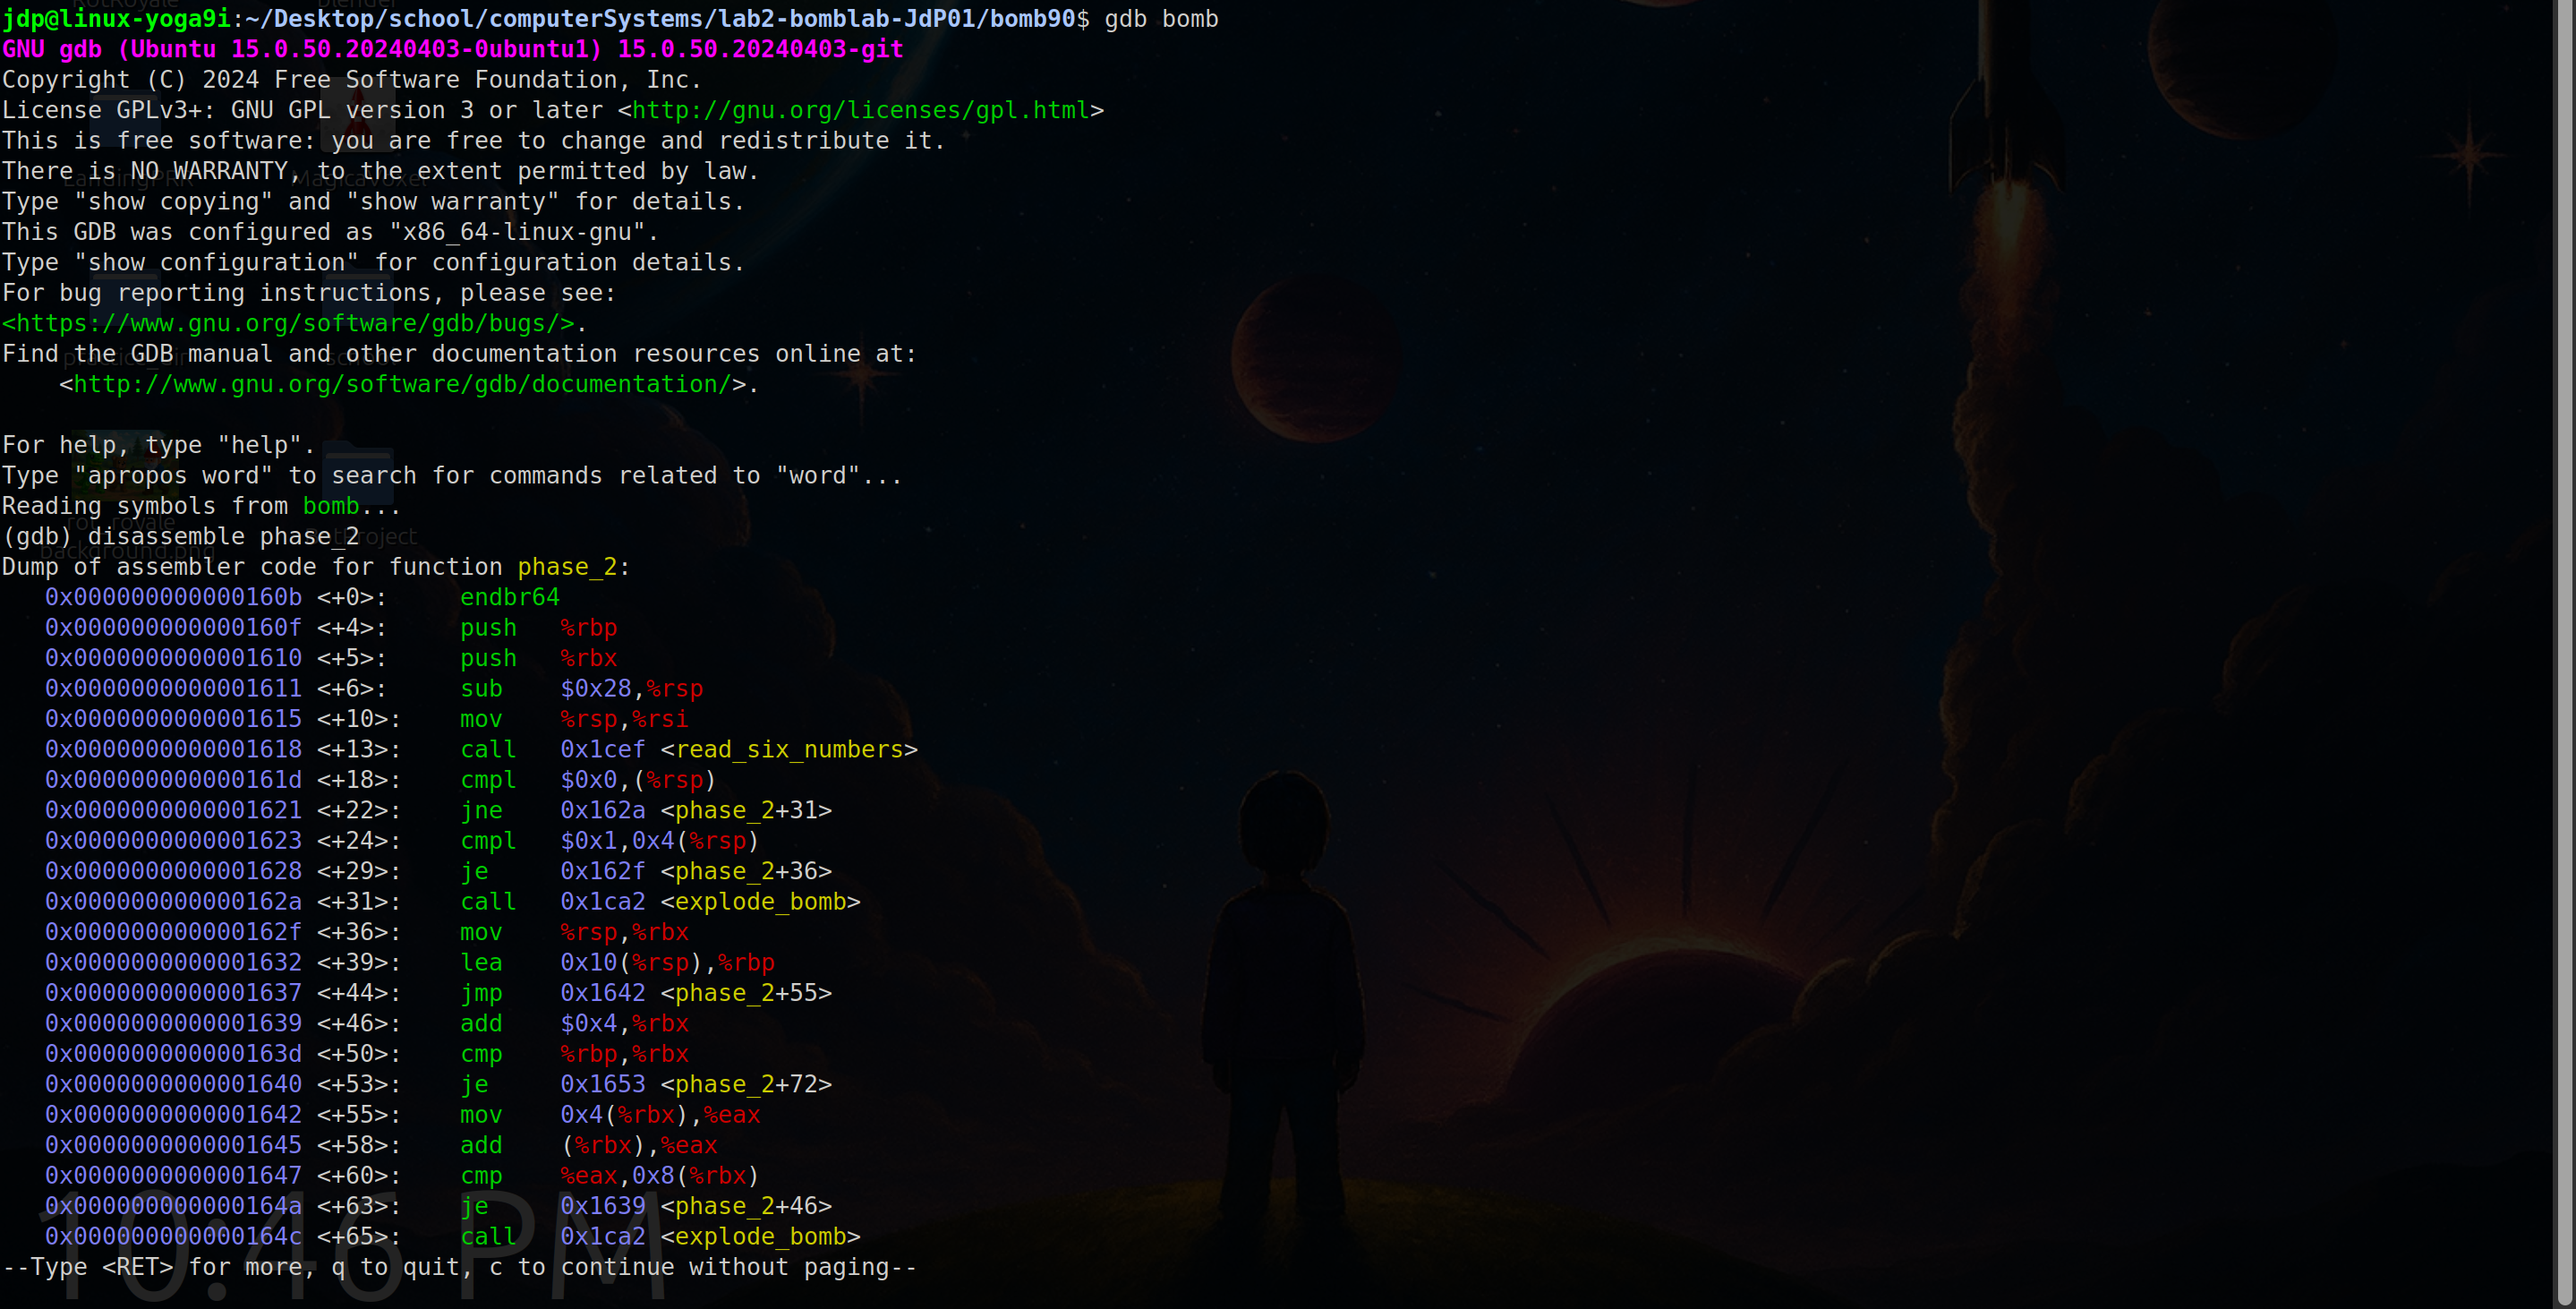This screenshot has width=2576, height=1309.
Task: Open the gdb documentation URL link
Action: [x=402, y=384]
